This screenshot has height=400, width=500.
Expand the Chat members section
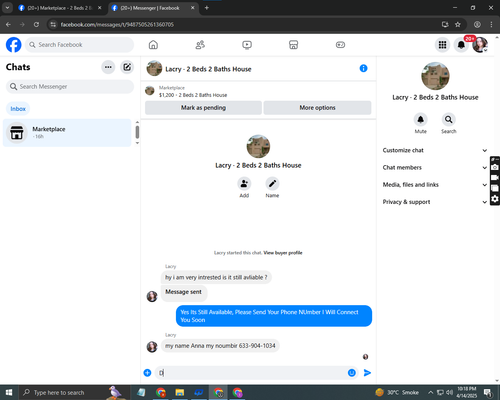coord(435,167)
